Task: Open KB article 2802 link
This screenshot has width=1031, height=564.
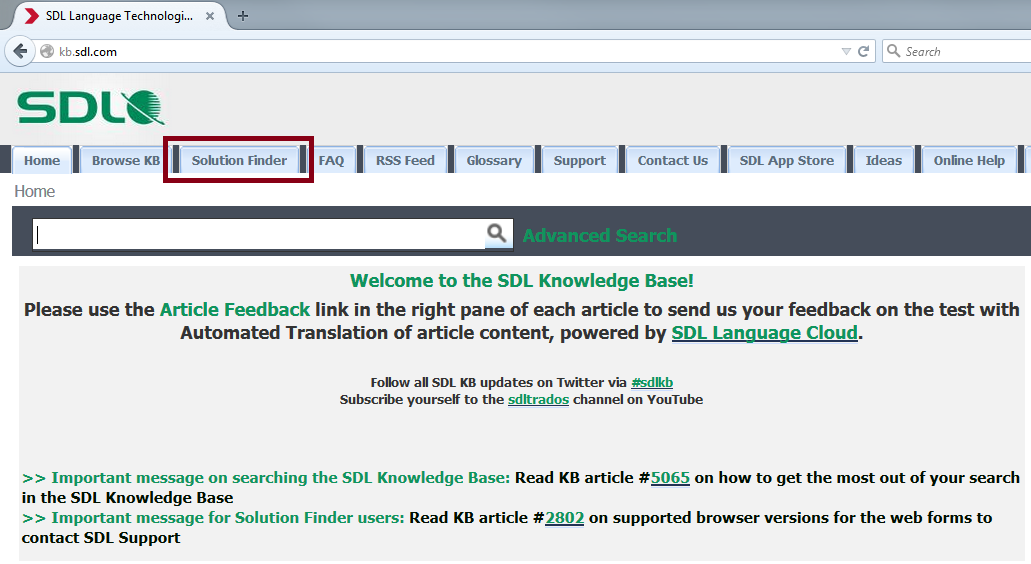Action: click(564, 518)
